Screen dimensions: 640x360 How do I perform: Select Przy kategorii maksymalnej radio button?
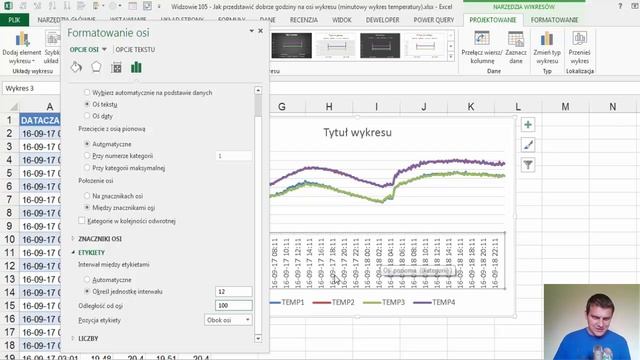[x=87, y=167]
